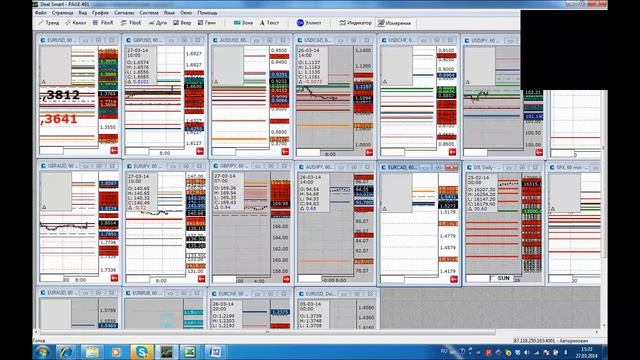Viewport: 640px width, 360px height.
Task: Open the График menu
Action: tap(100, 13)
